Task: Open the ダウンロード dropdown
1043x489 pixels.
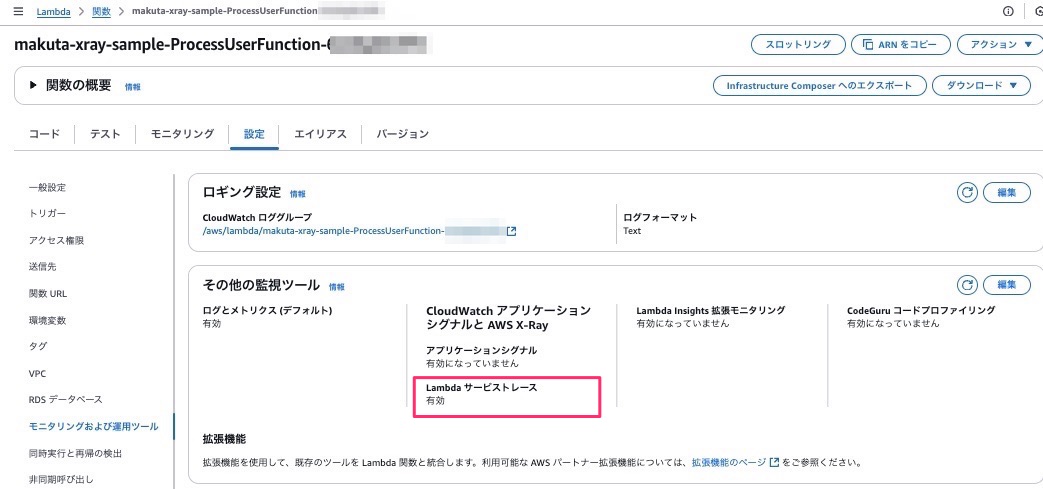Action: pyautogui.click(x=981, y=86)
